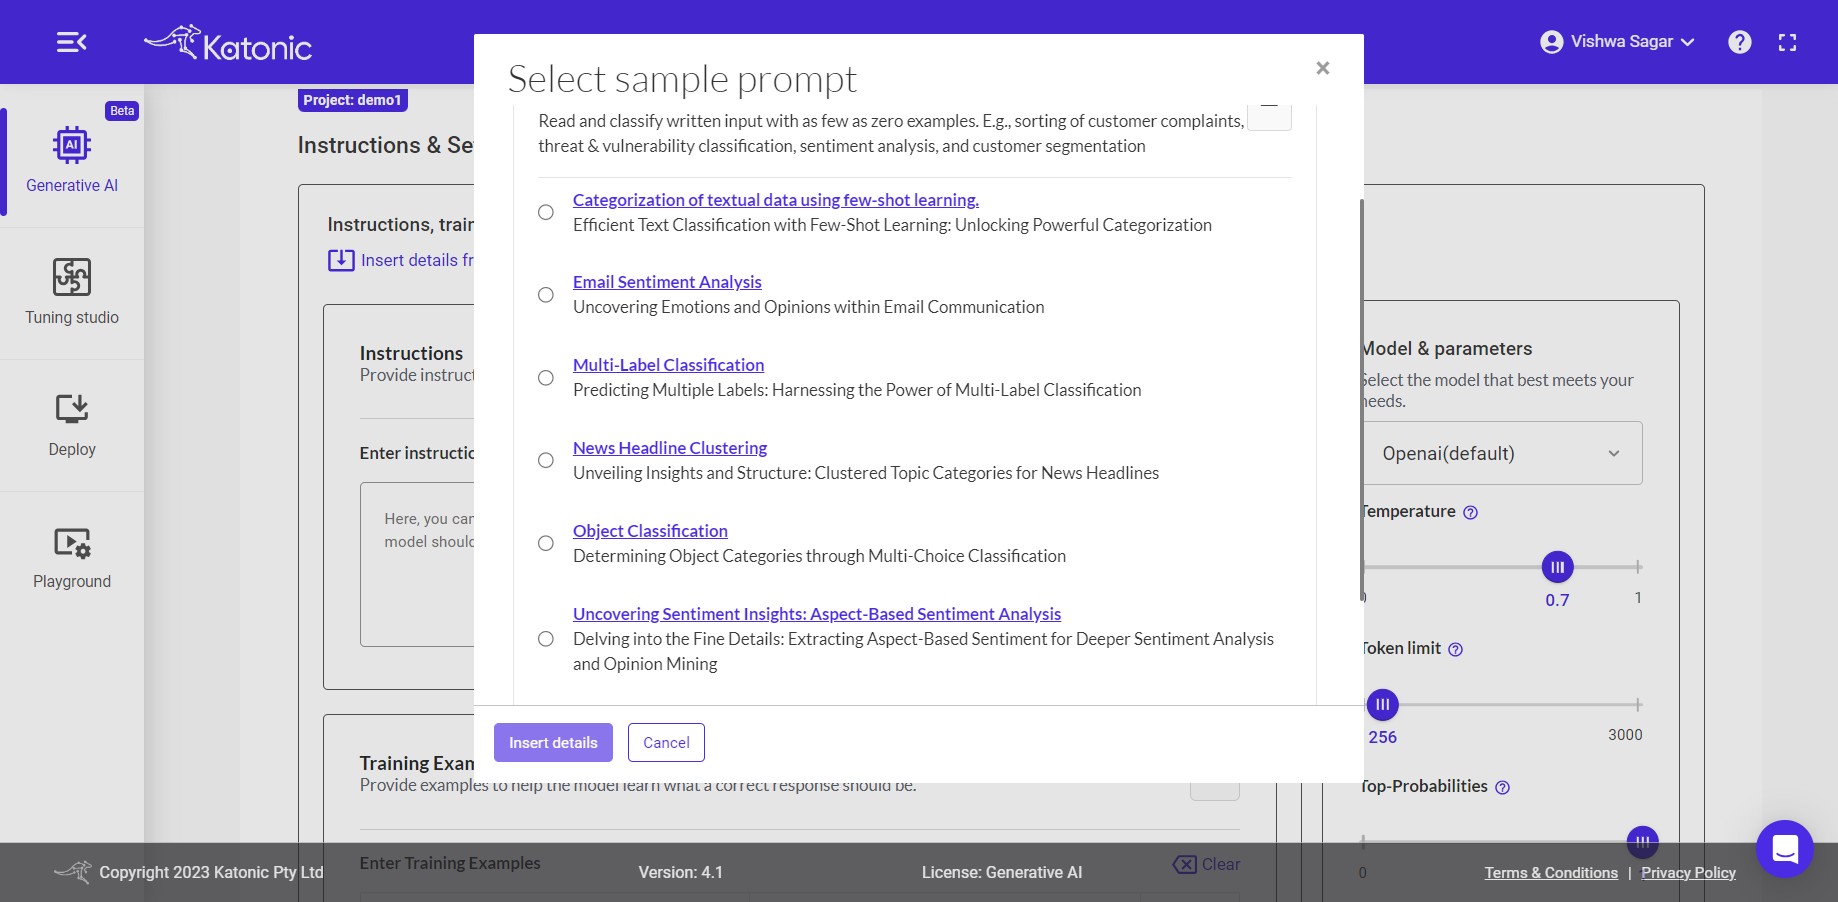The width and height of the screenshot is (1838, 902).
Task: Open the Deploy section
Action: pyautogui.click(x=72, y=425)
